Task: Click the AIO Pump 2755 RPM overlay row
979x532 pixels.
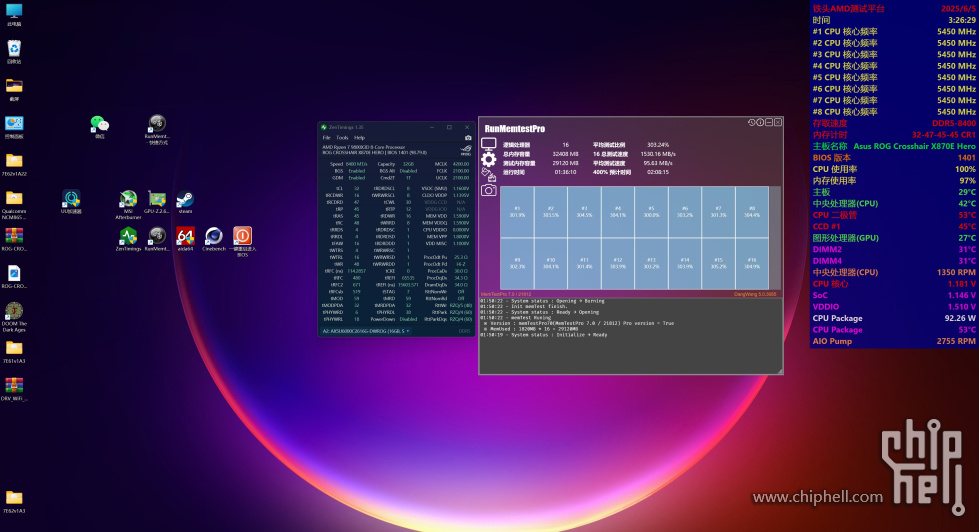Action: 893,341
